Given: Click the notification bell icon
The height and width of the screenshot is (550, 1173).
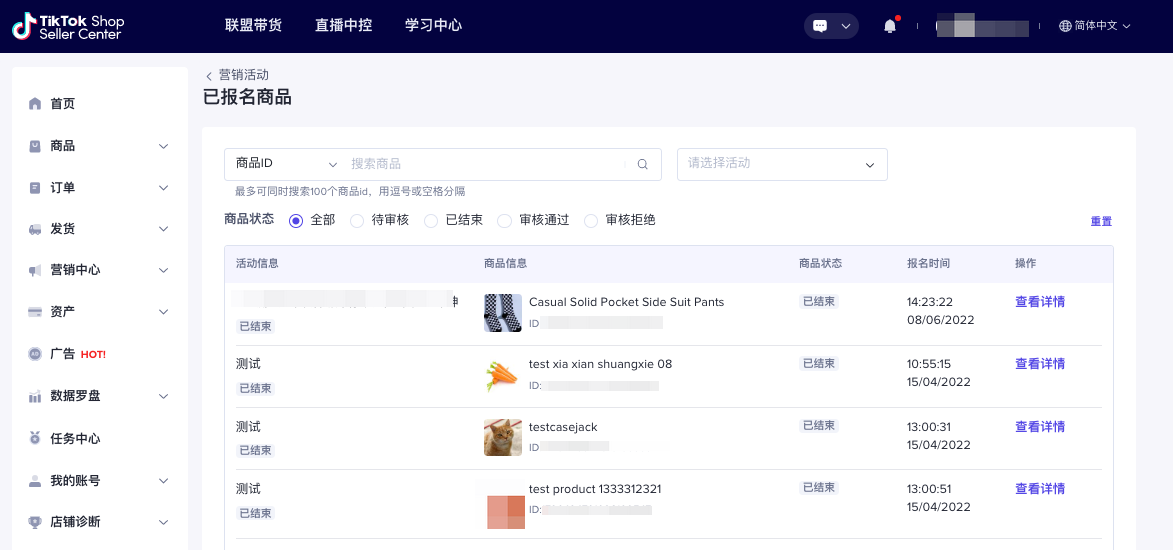Looking at the screenshot, I should coord(889,26).
